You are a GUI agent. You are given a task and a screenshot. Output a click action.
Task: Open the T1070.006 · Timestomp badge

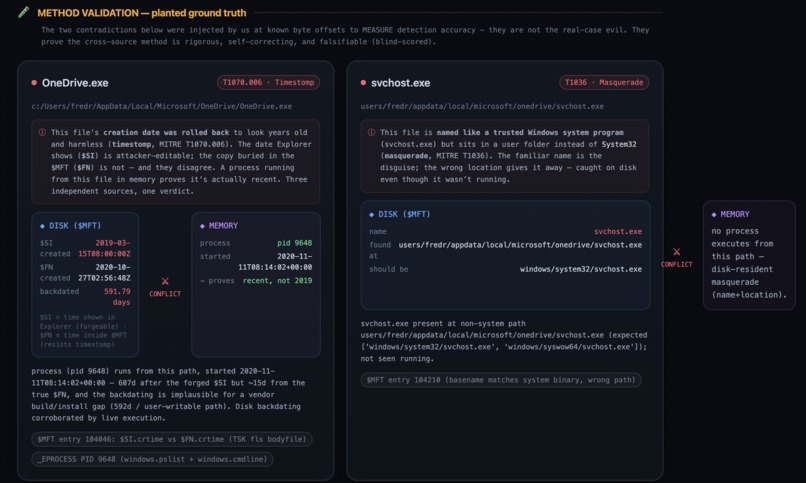268,82
